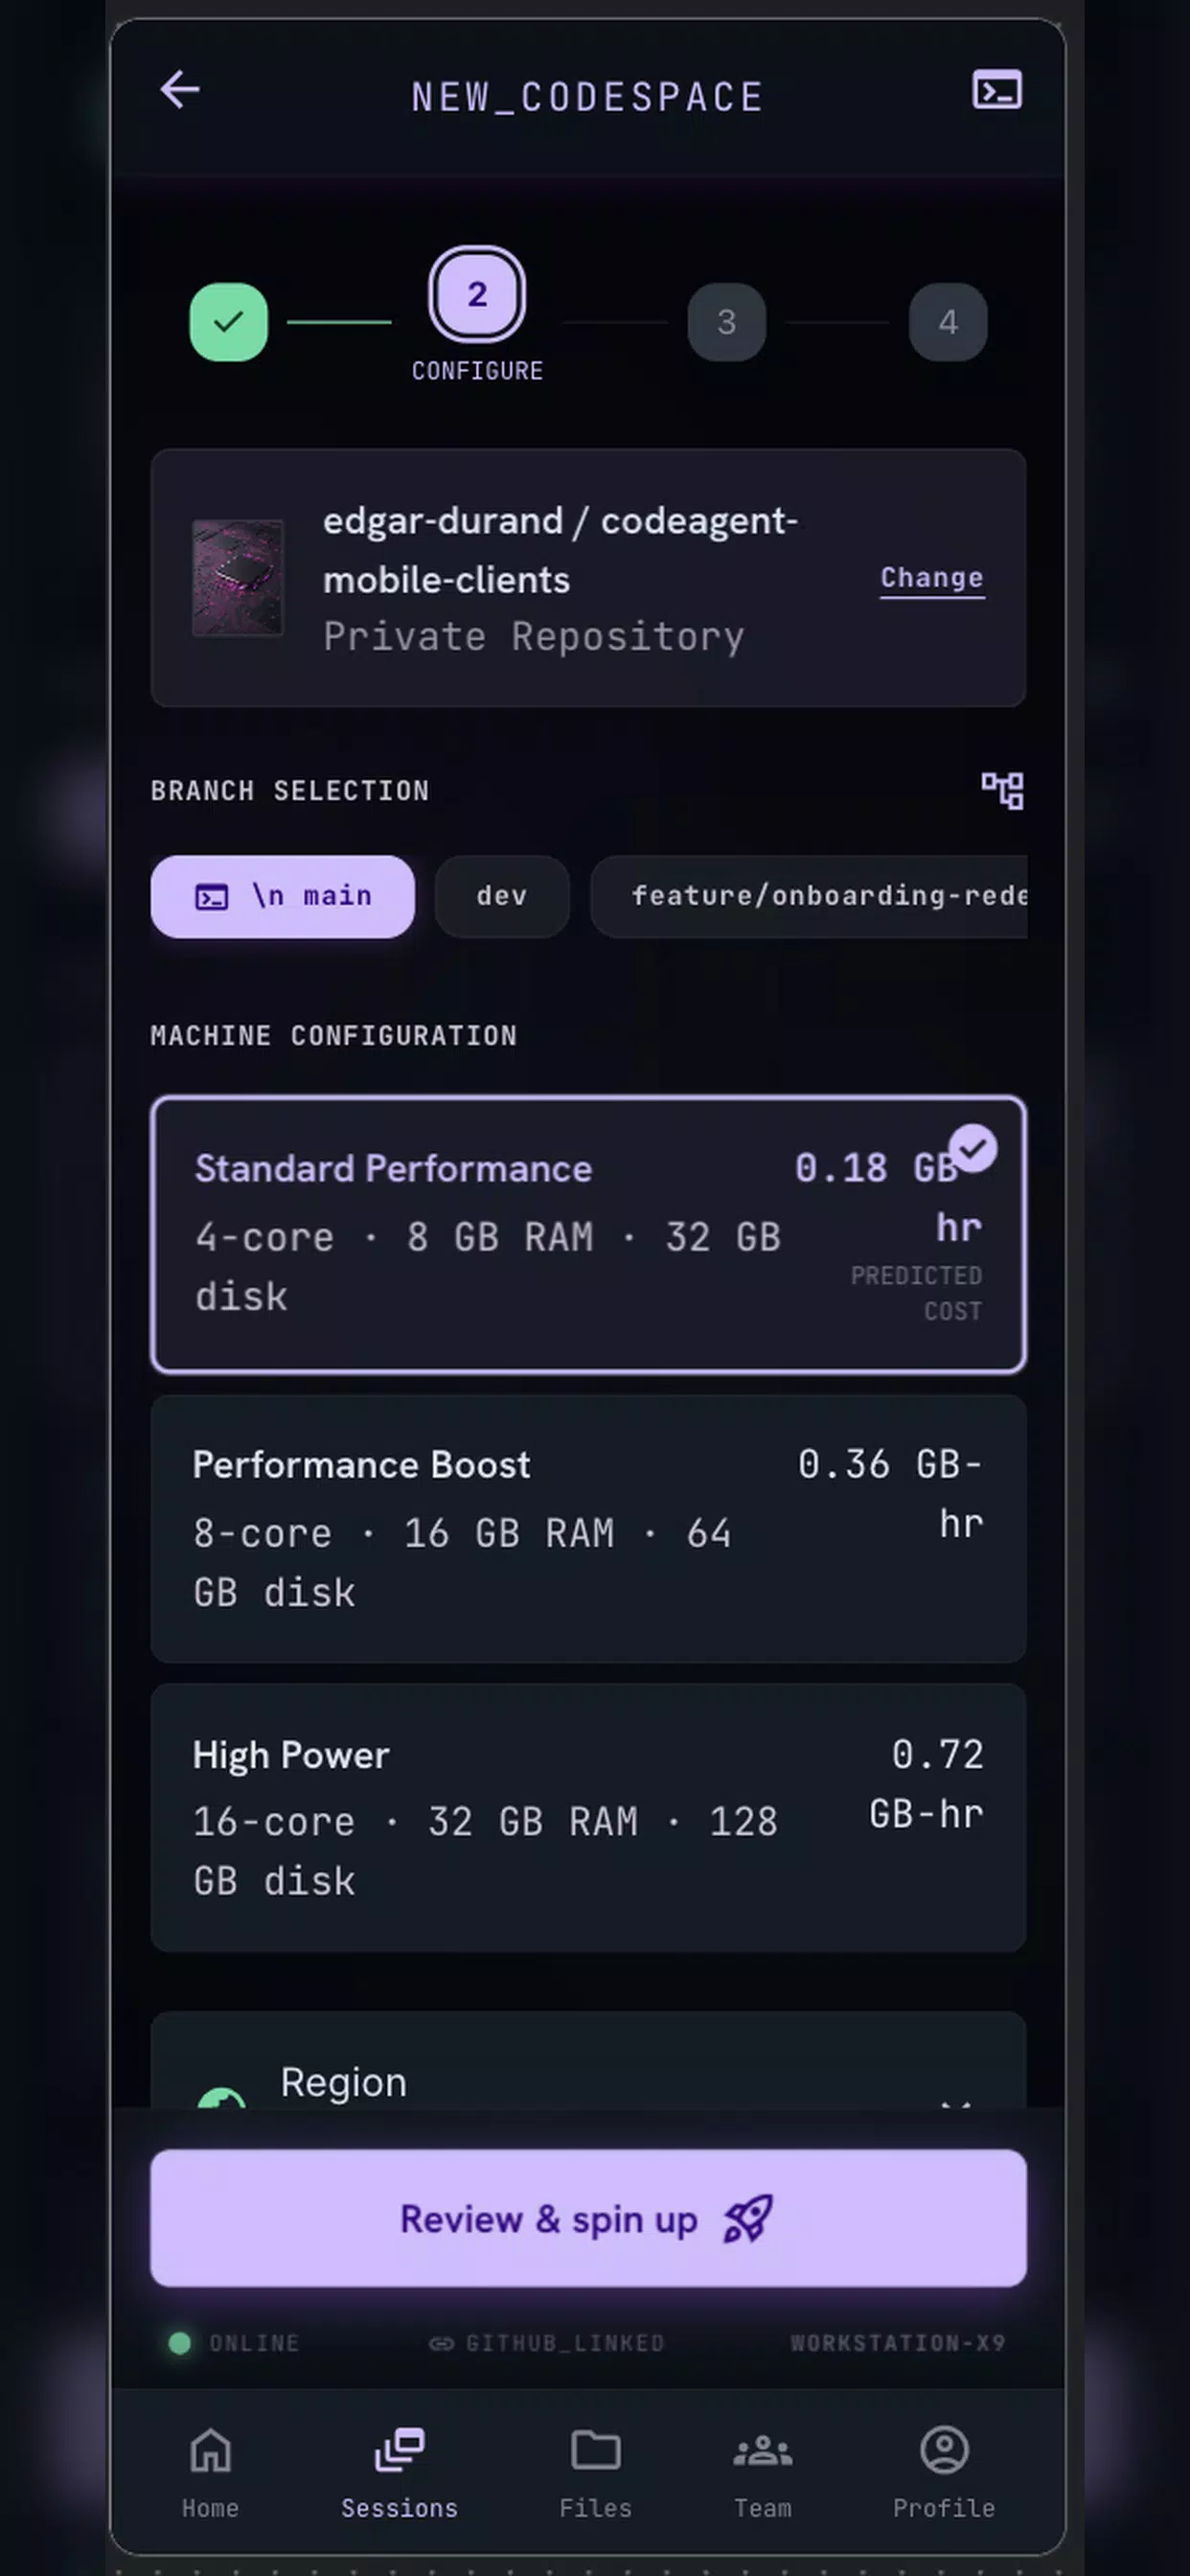Click Review & spin up button
This screenshot has width=1190, height=2576.
[x=588, y=2219]
